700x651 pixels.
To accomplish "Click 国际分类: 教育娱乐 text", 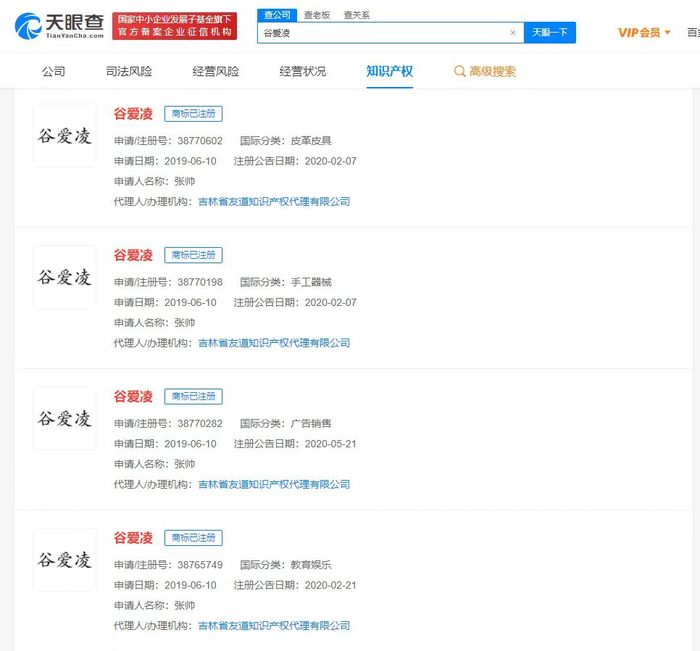I will (286, 565).
